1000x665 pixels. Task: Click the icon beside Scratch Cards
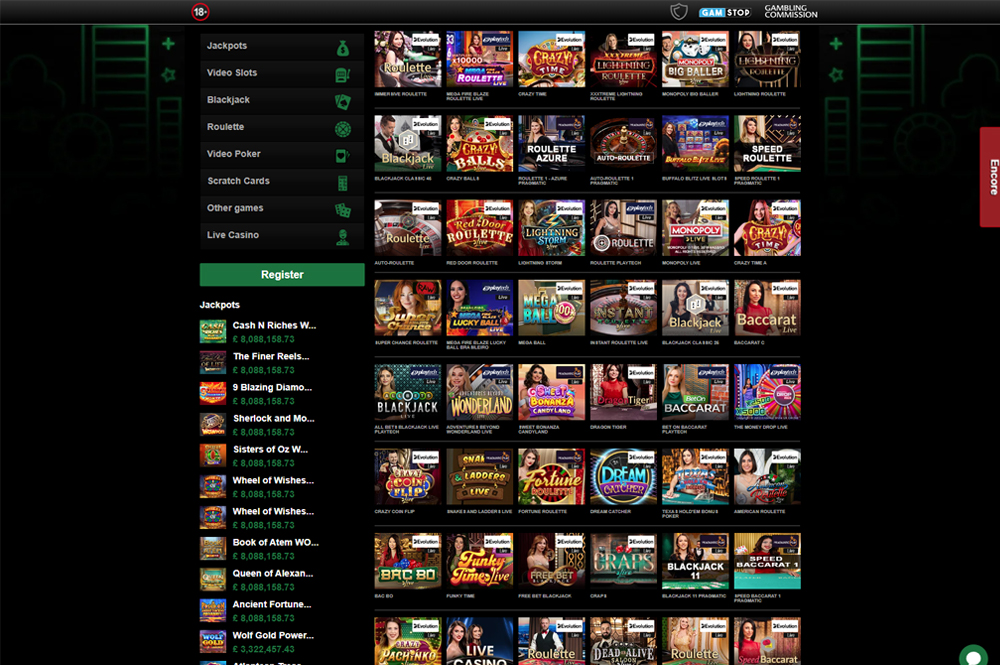342,184
